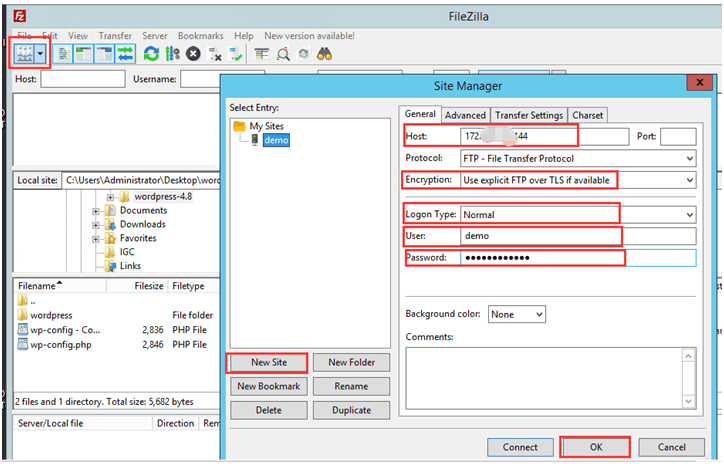The width and height of the screenshot is (724, 464).
Task: Open the Bookmarks menu
Action: (x=201, y=35)
